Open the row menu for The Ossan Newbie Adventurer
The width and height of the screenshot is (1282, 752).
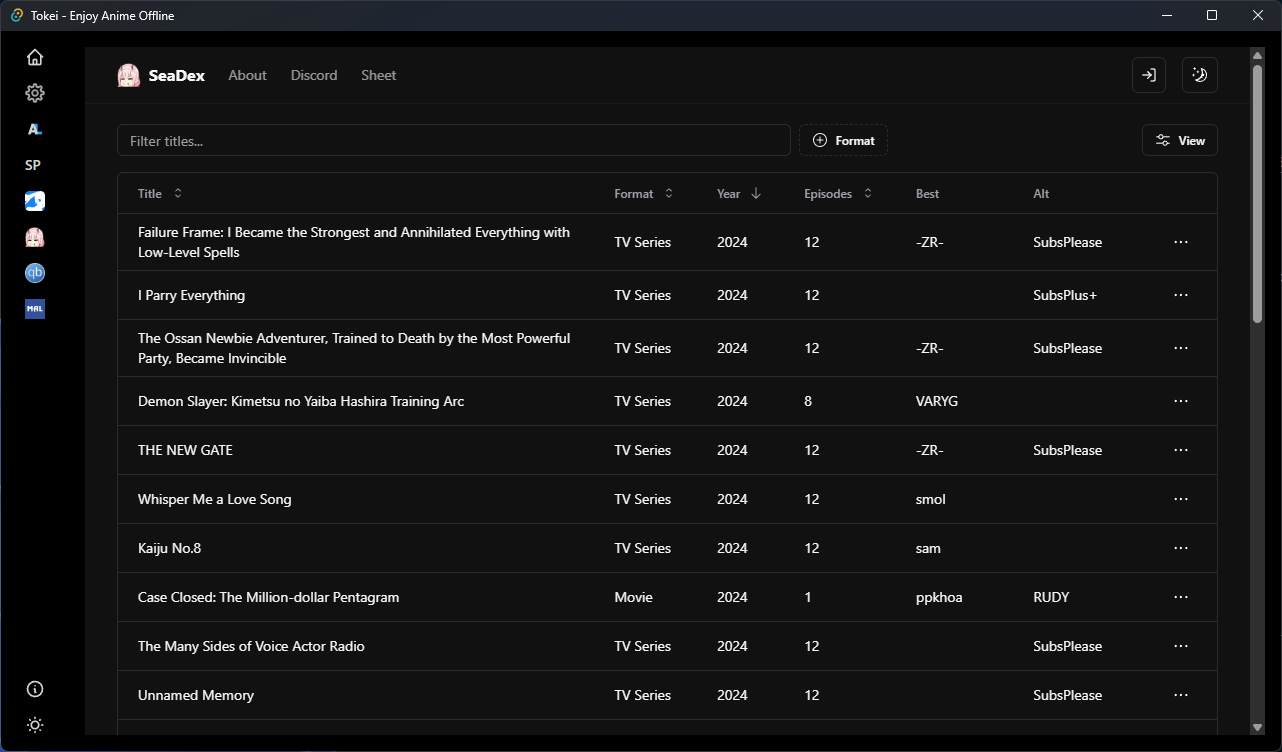[x=1181, y=348]
